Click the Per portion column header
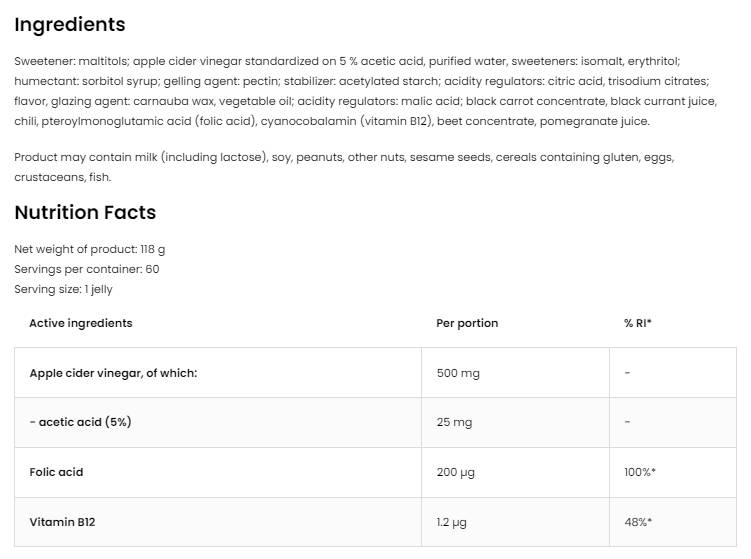Viewport: 751px width, 559px height. pos(467,323)
